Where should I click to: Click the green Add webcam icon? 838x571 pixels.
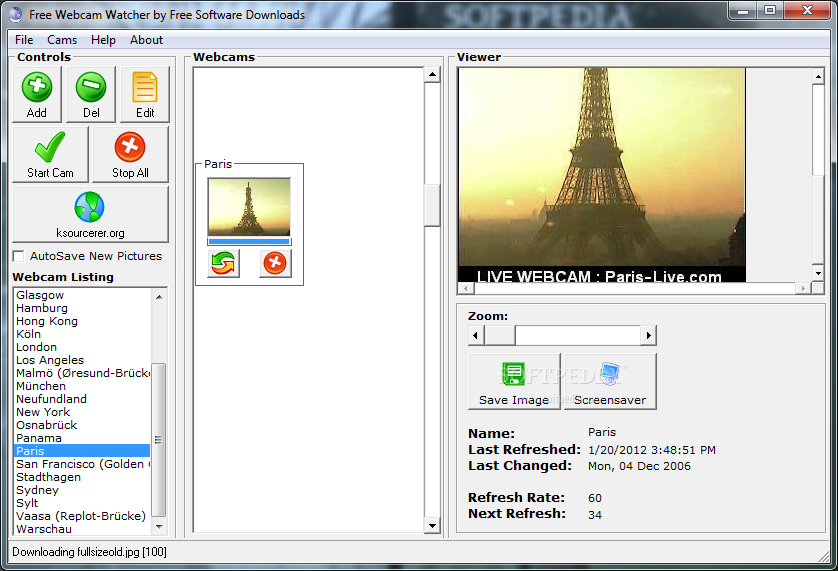point(37,87)
